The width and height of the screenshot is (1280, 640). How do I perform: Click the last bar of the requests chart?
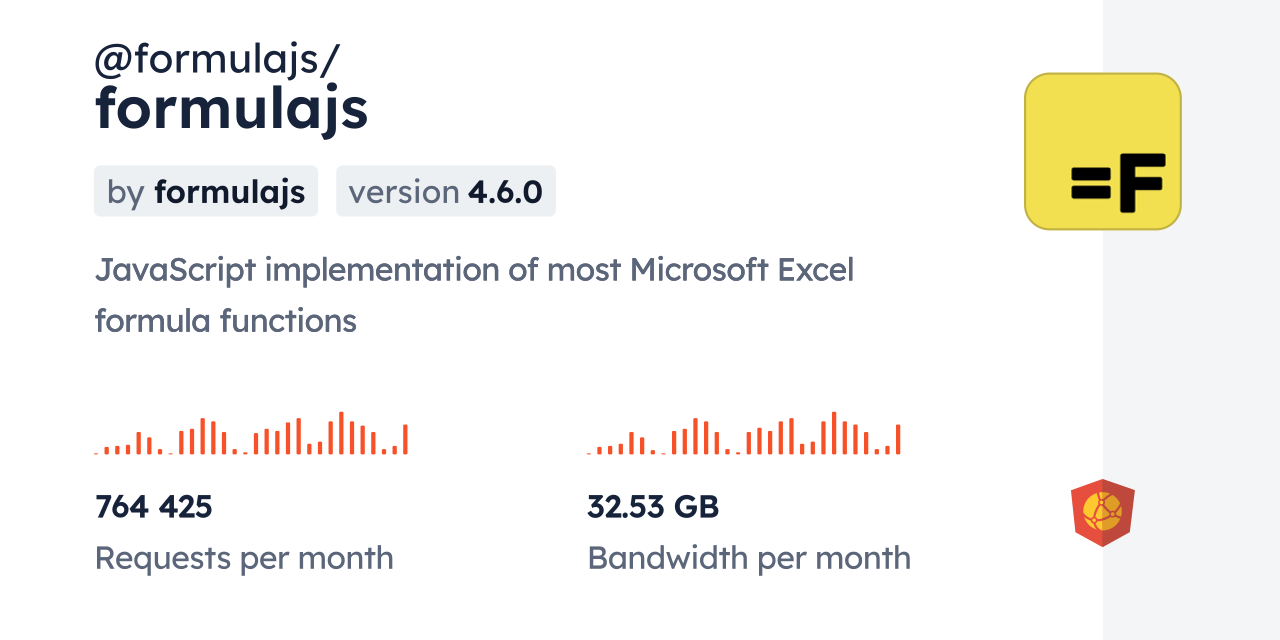tap(405, 440)
